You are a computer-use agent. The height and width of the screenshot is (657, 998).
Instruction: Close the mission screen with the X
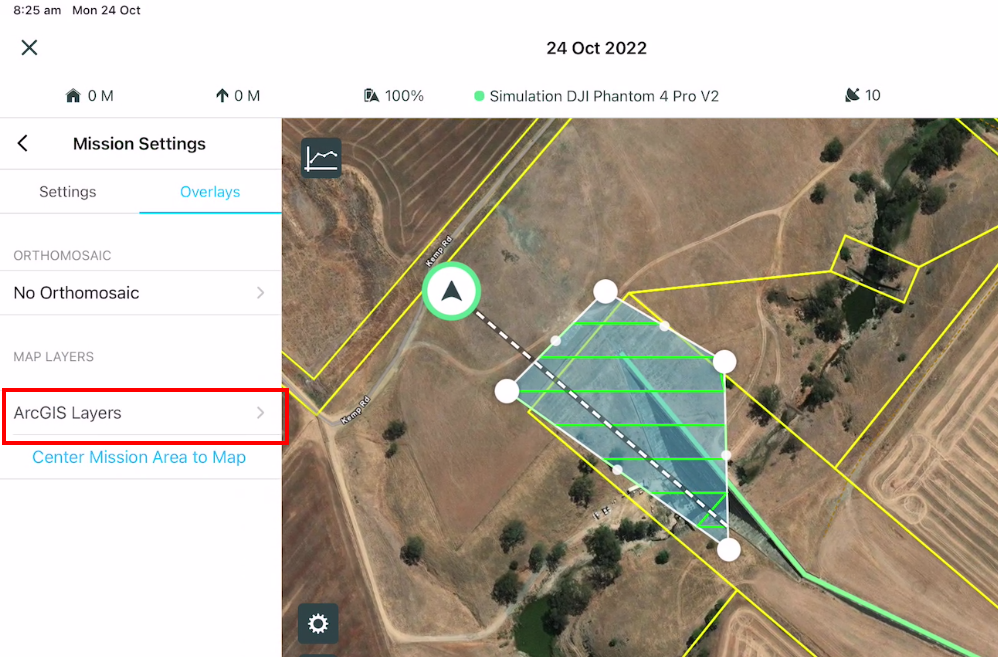pos(29,47)
